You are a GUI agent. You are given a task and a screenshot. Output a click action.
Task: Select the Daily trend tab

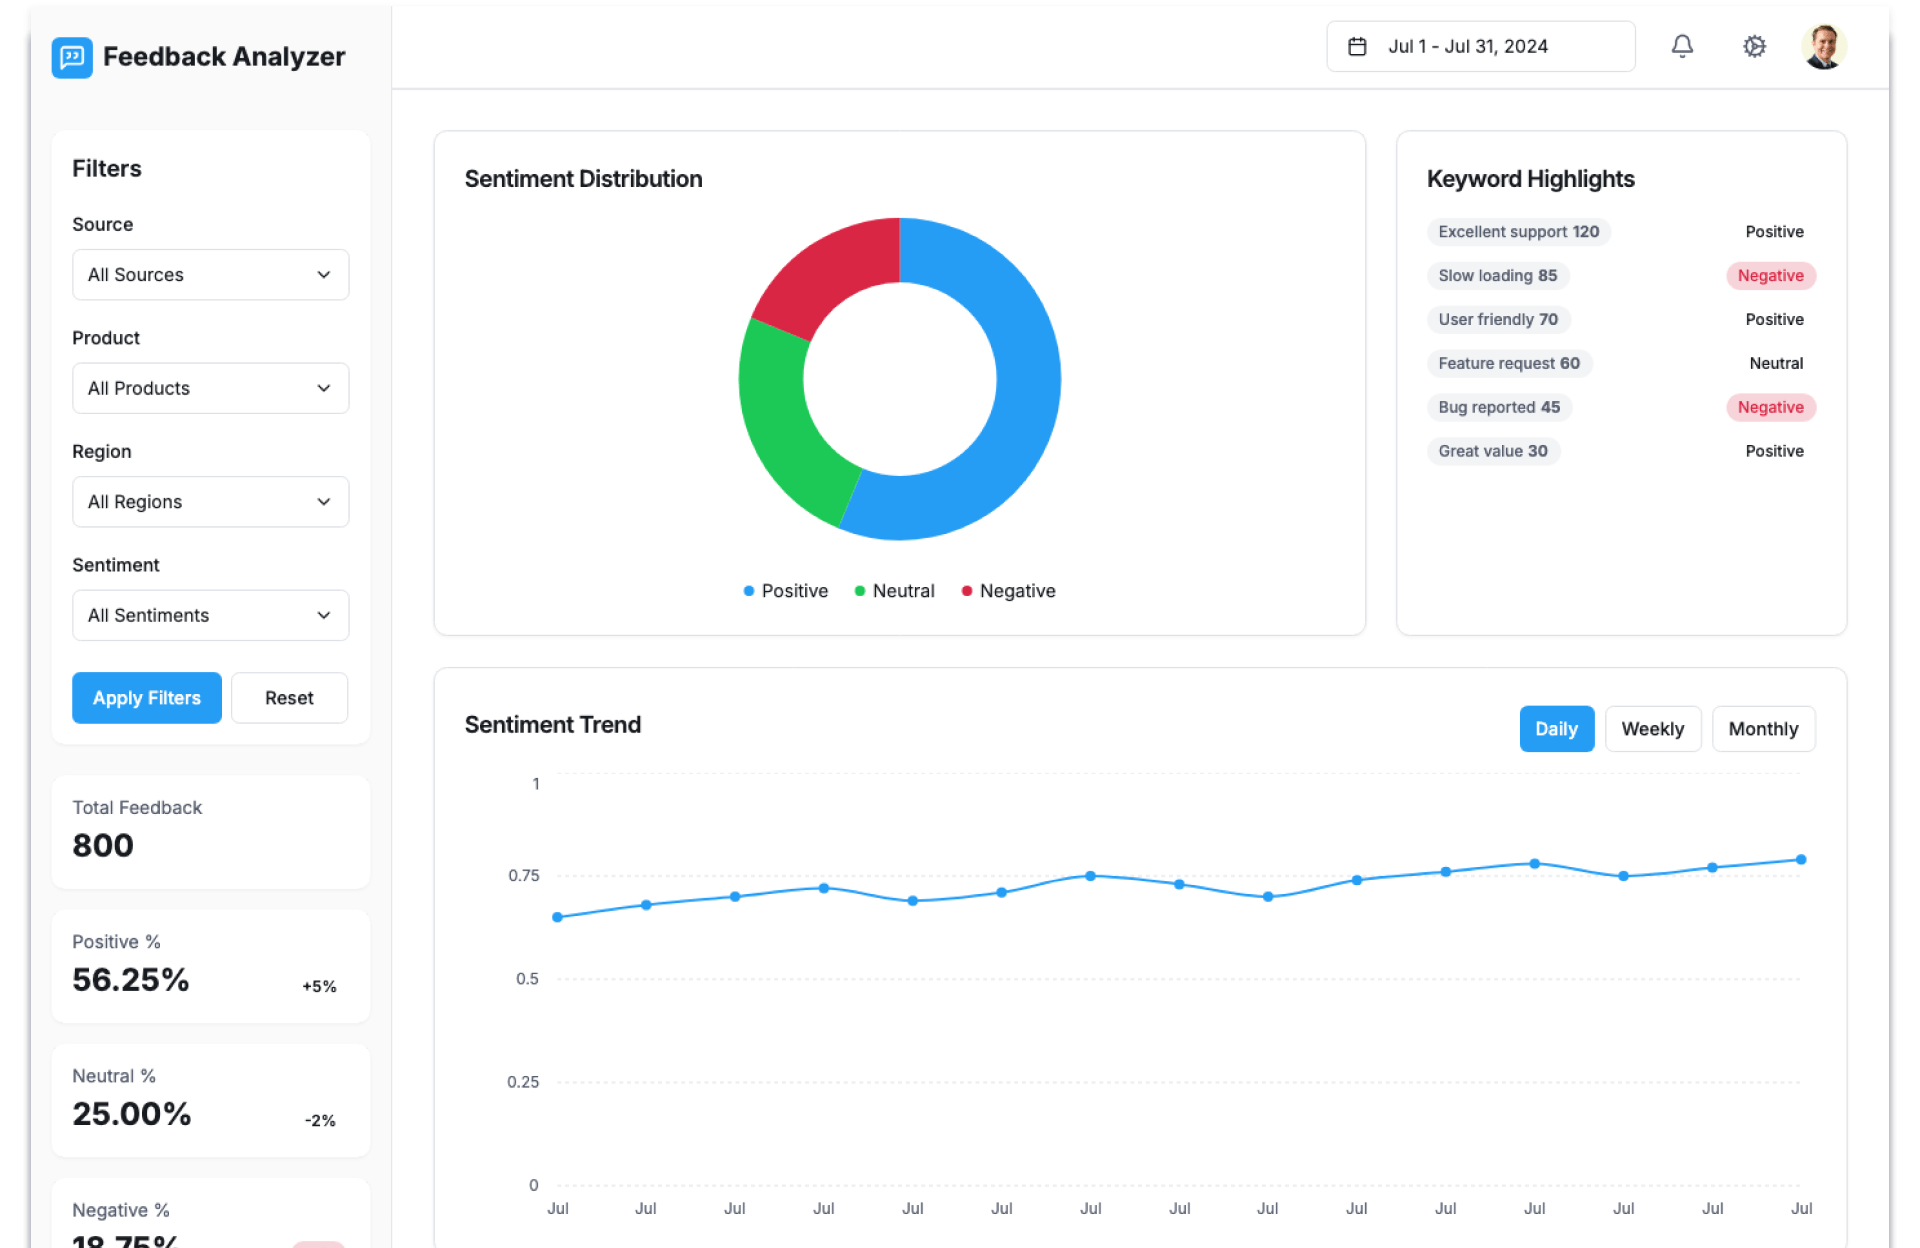[x=1556, y=729]
